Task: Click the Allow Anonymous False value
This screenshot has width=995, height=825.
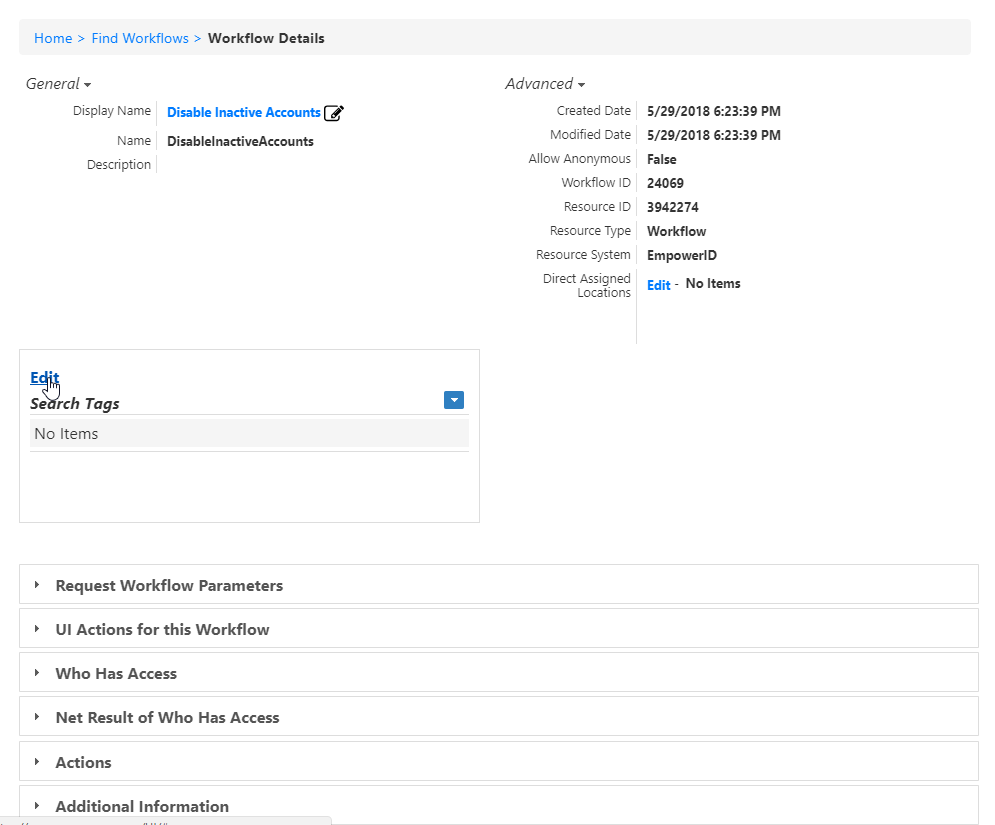Action: (662, 158)
